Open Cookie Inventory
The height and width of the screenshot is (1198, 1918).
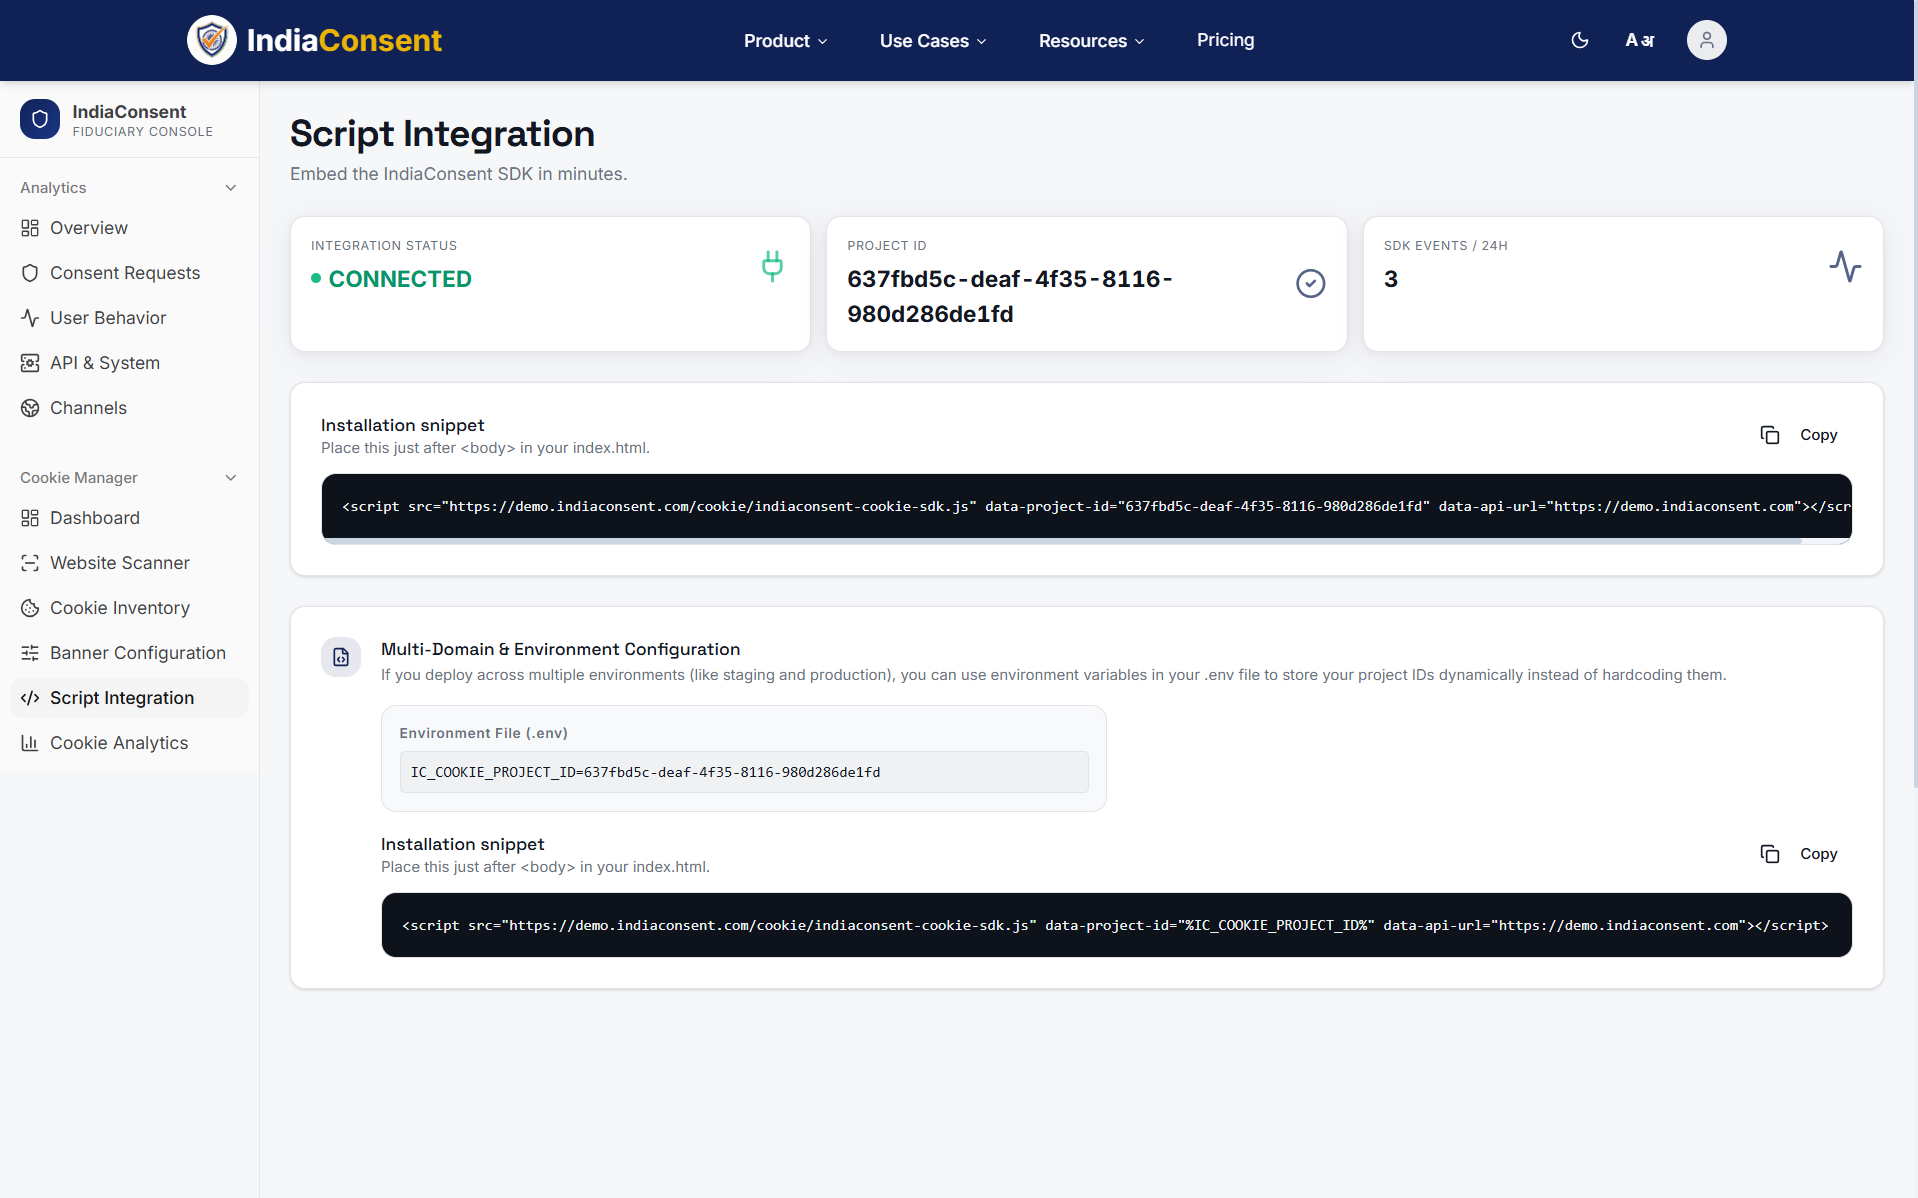(129, 608)
